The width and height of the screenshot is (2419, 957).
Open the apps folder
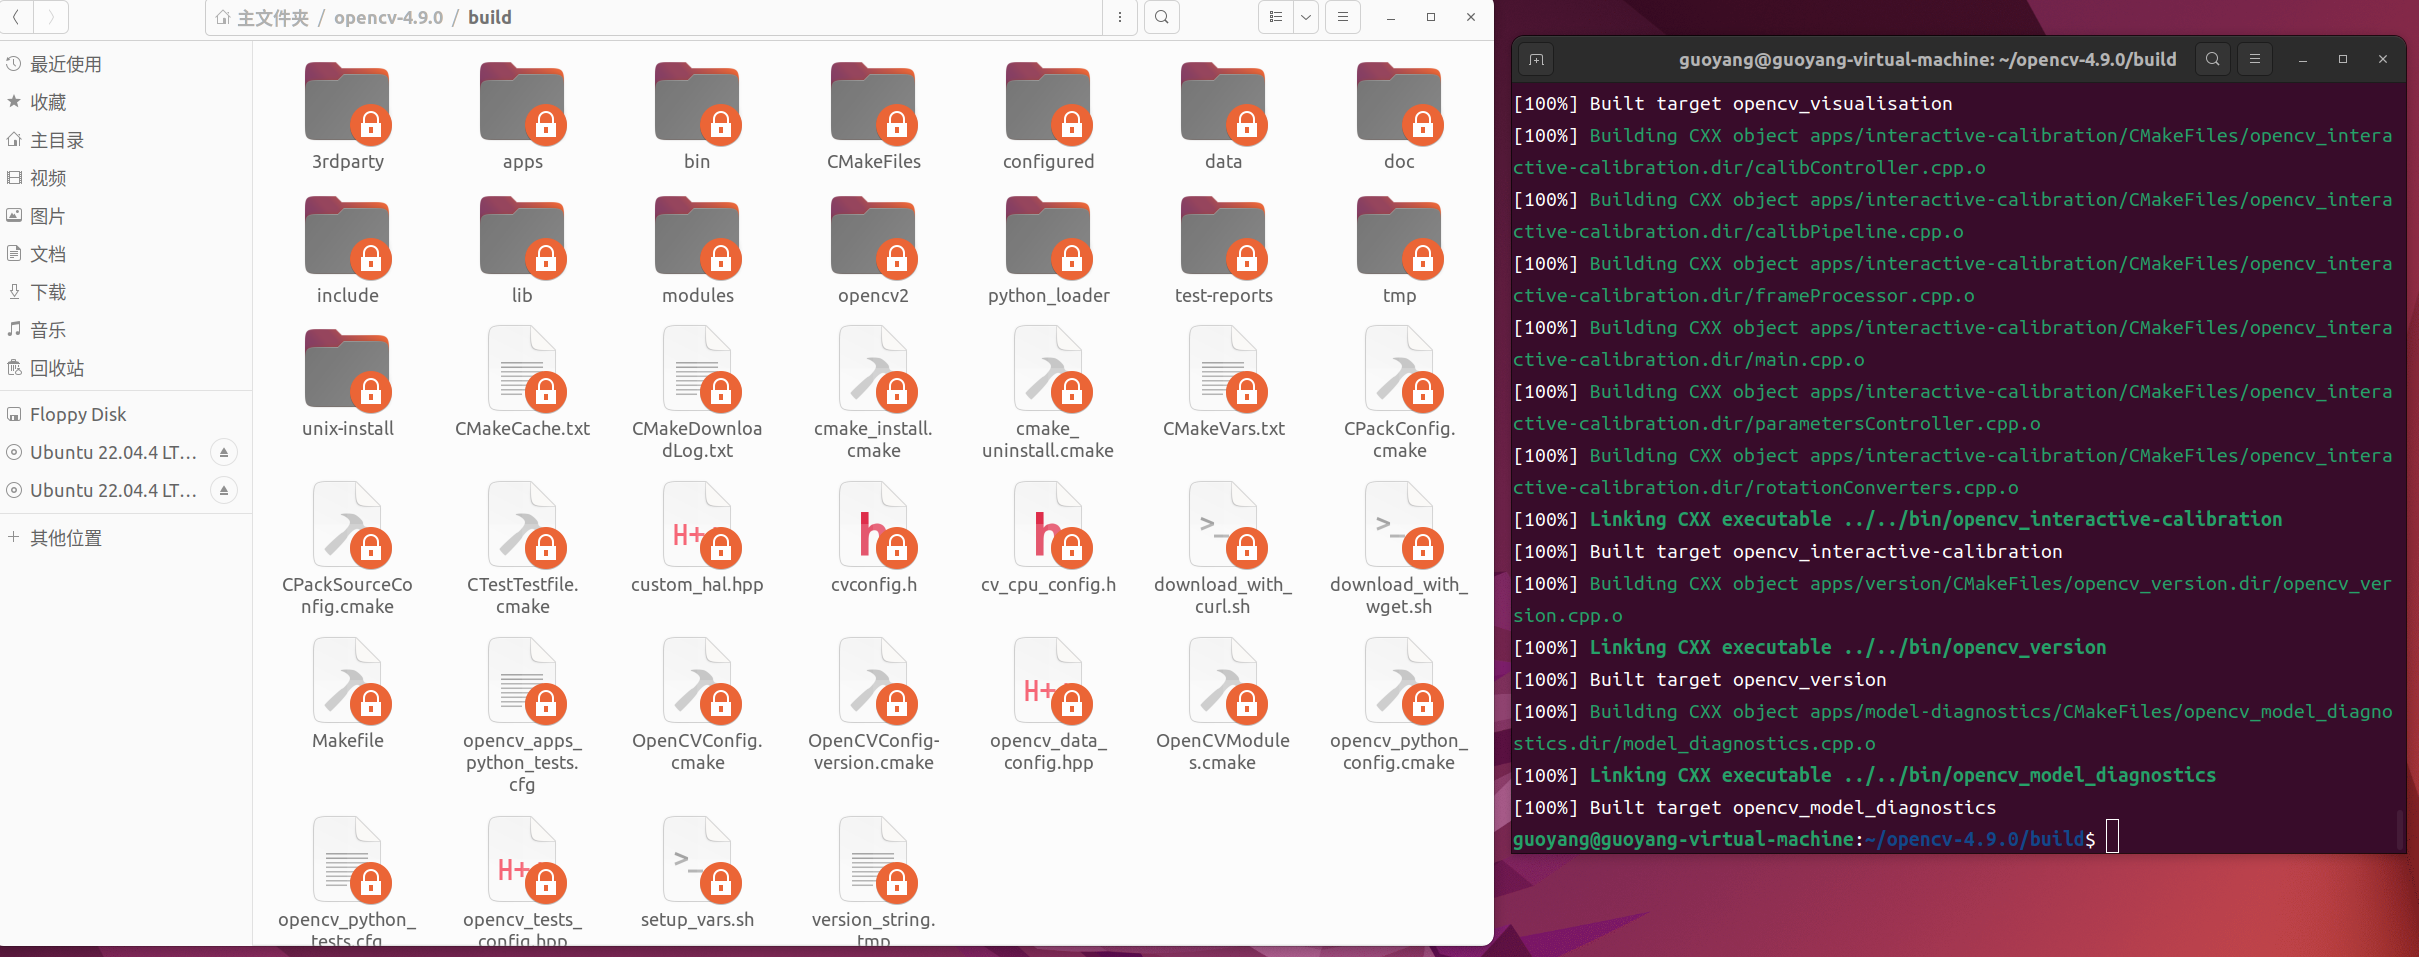522,116
